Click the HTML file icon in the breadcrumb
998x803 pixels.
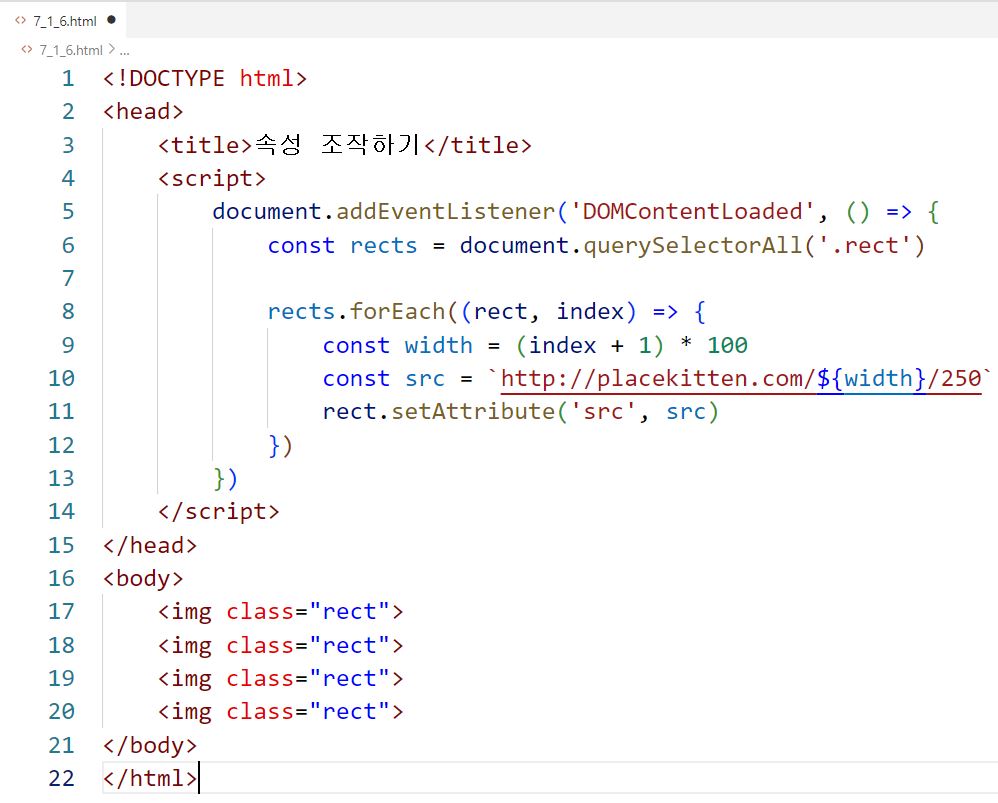(x=27, y=50)
